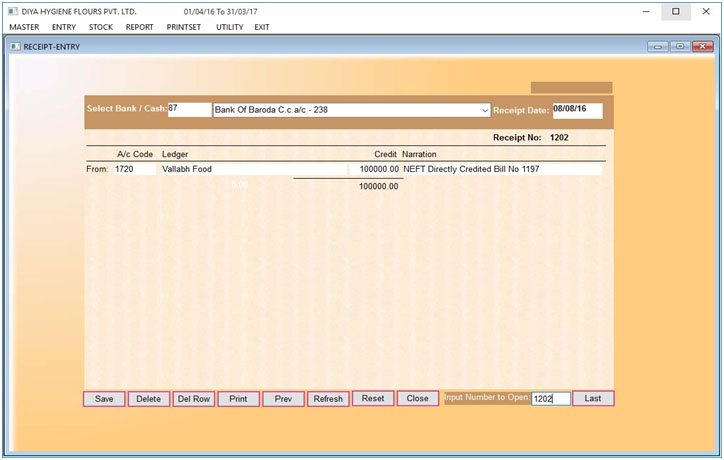The width and height of the screenshot is (724, 460).
Task: Open the STOCK menu
Action: pos(101,27)
